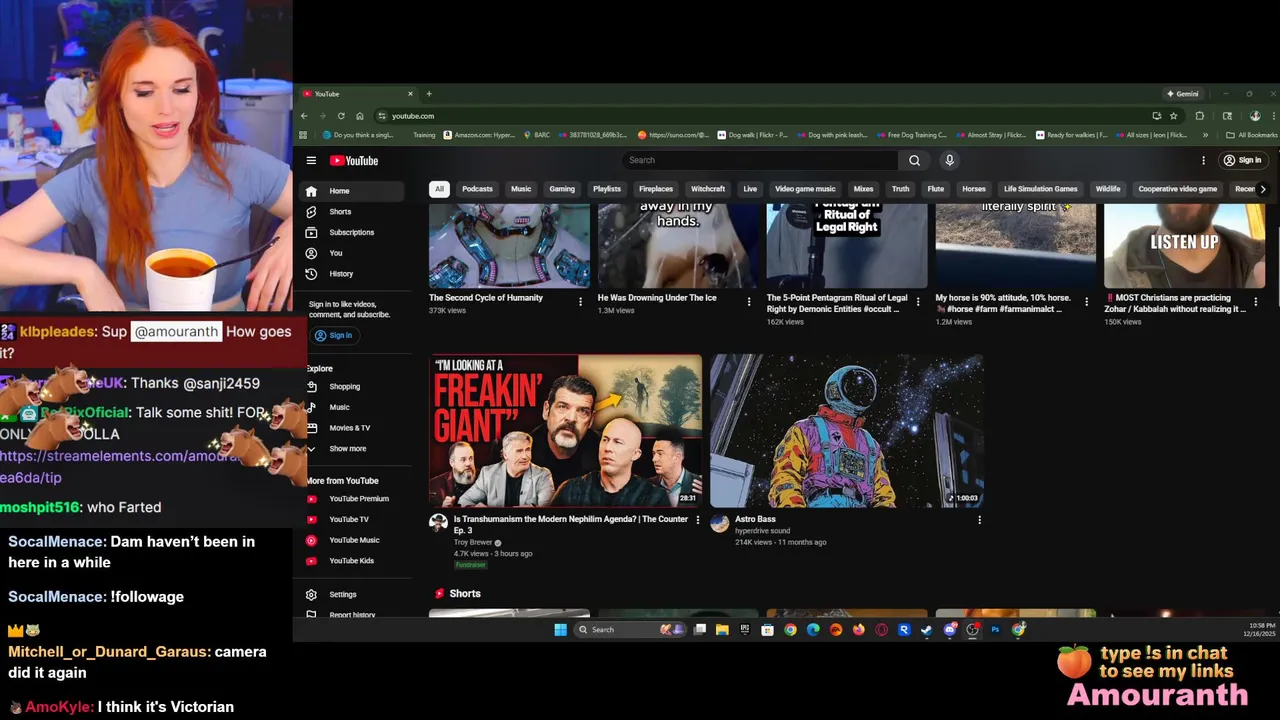Screen dimensions: 1280x720
Task: Select the Video game music chip
Action: [805, 189]
